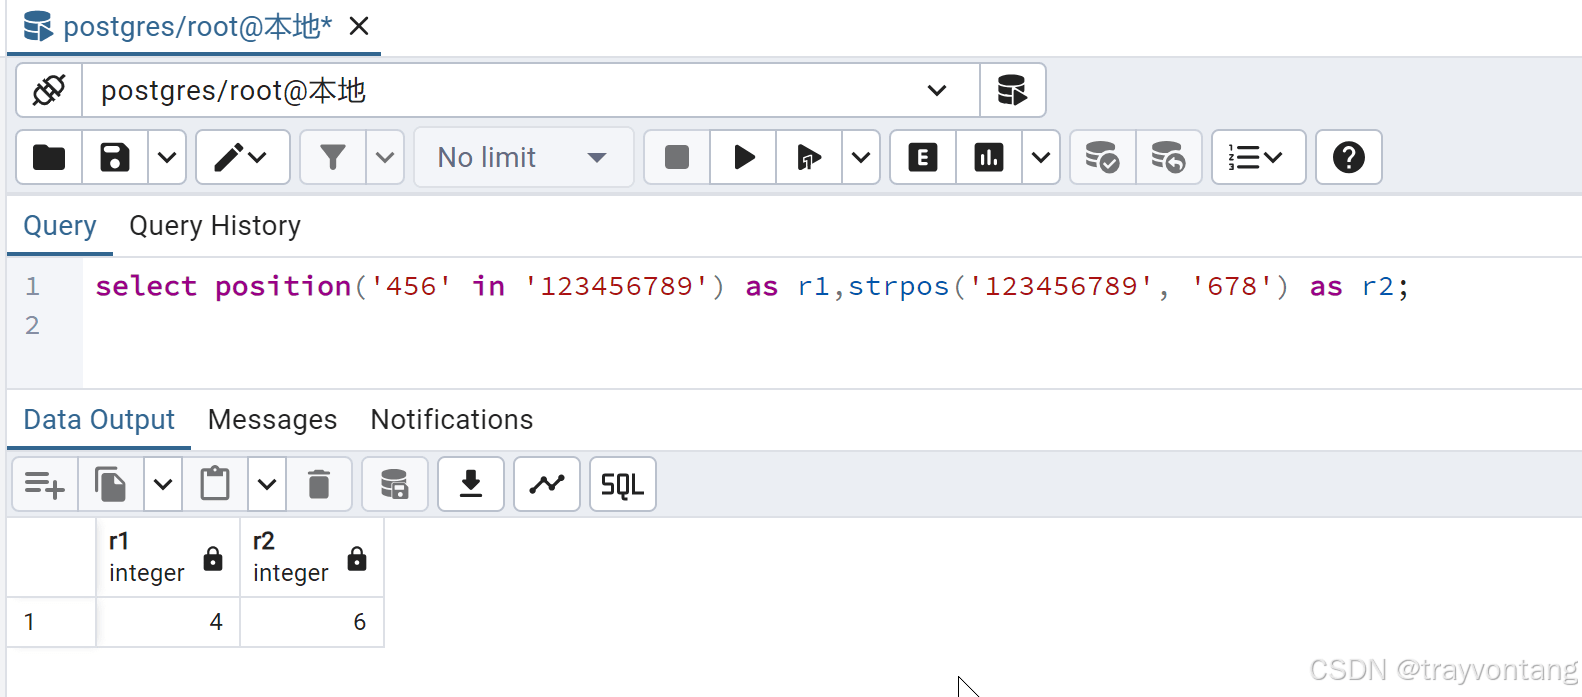Switch to the Query tab

coord(60,226)
